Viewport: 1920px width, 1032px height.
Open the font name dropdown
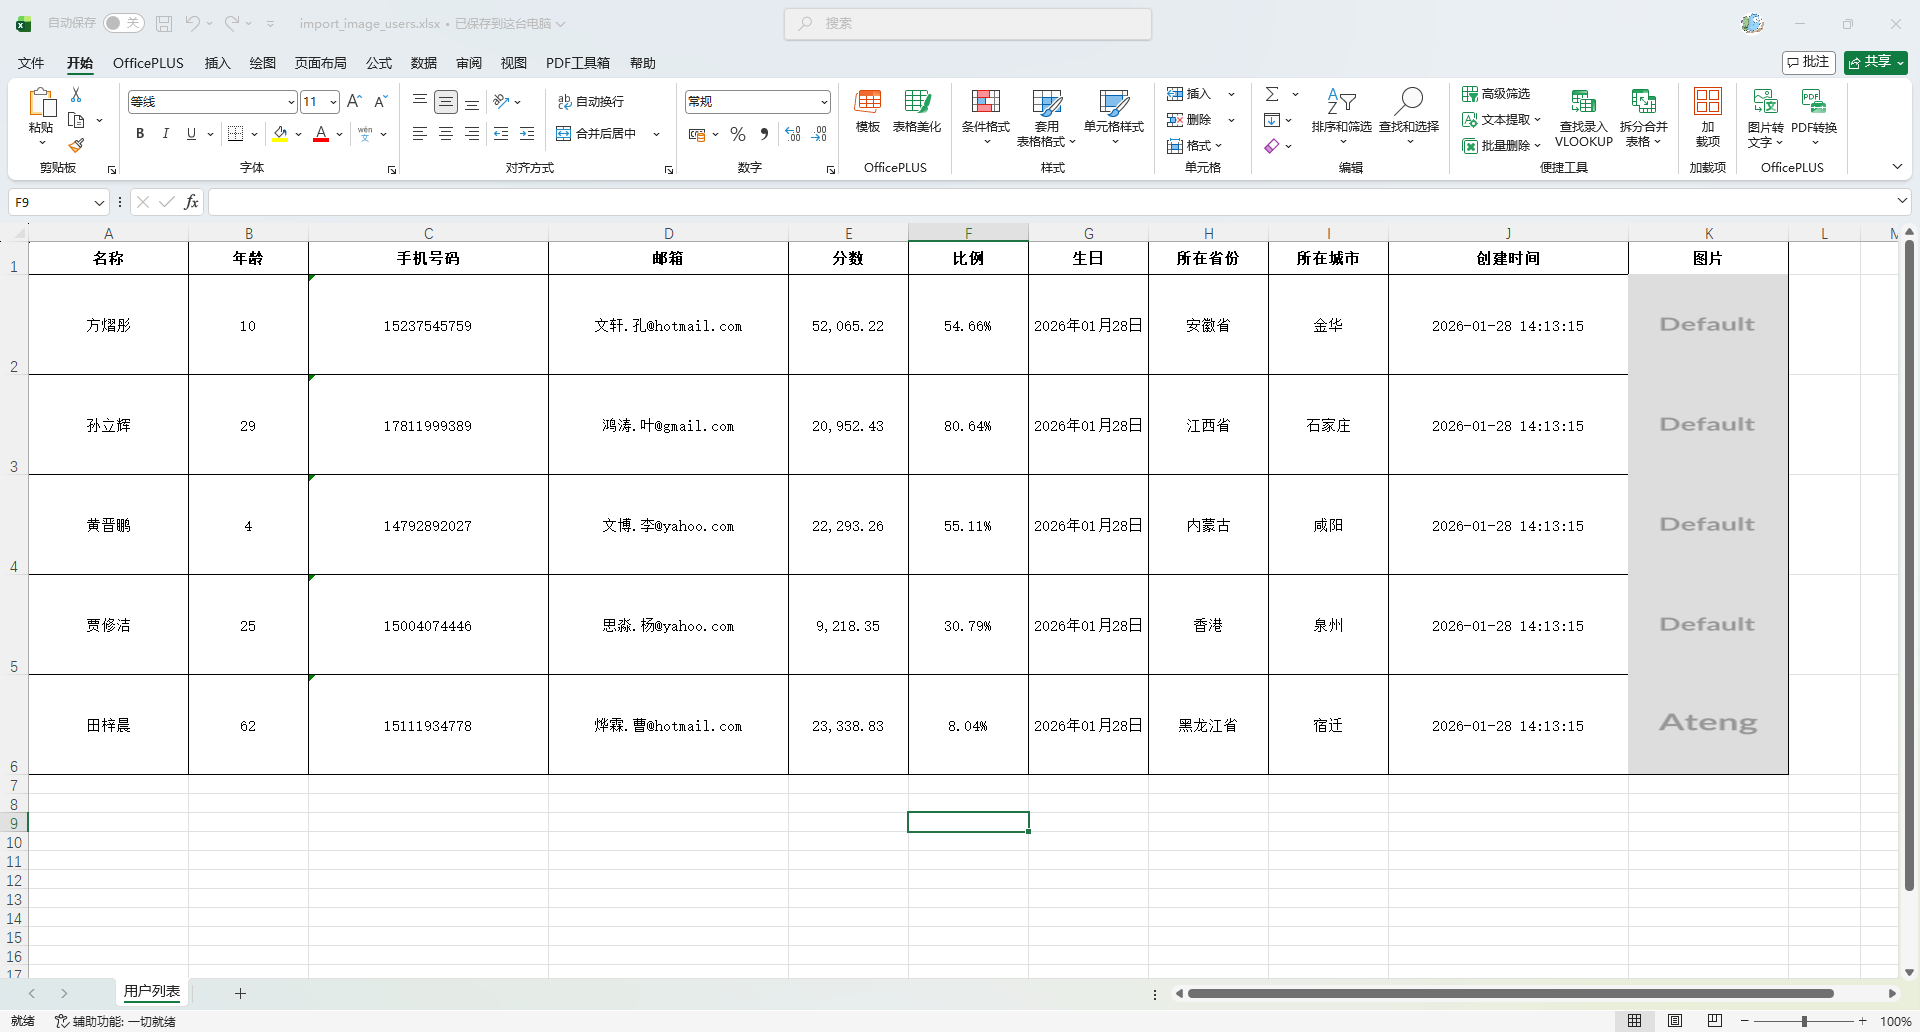point(291,102)
